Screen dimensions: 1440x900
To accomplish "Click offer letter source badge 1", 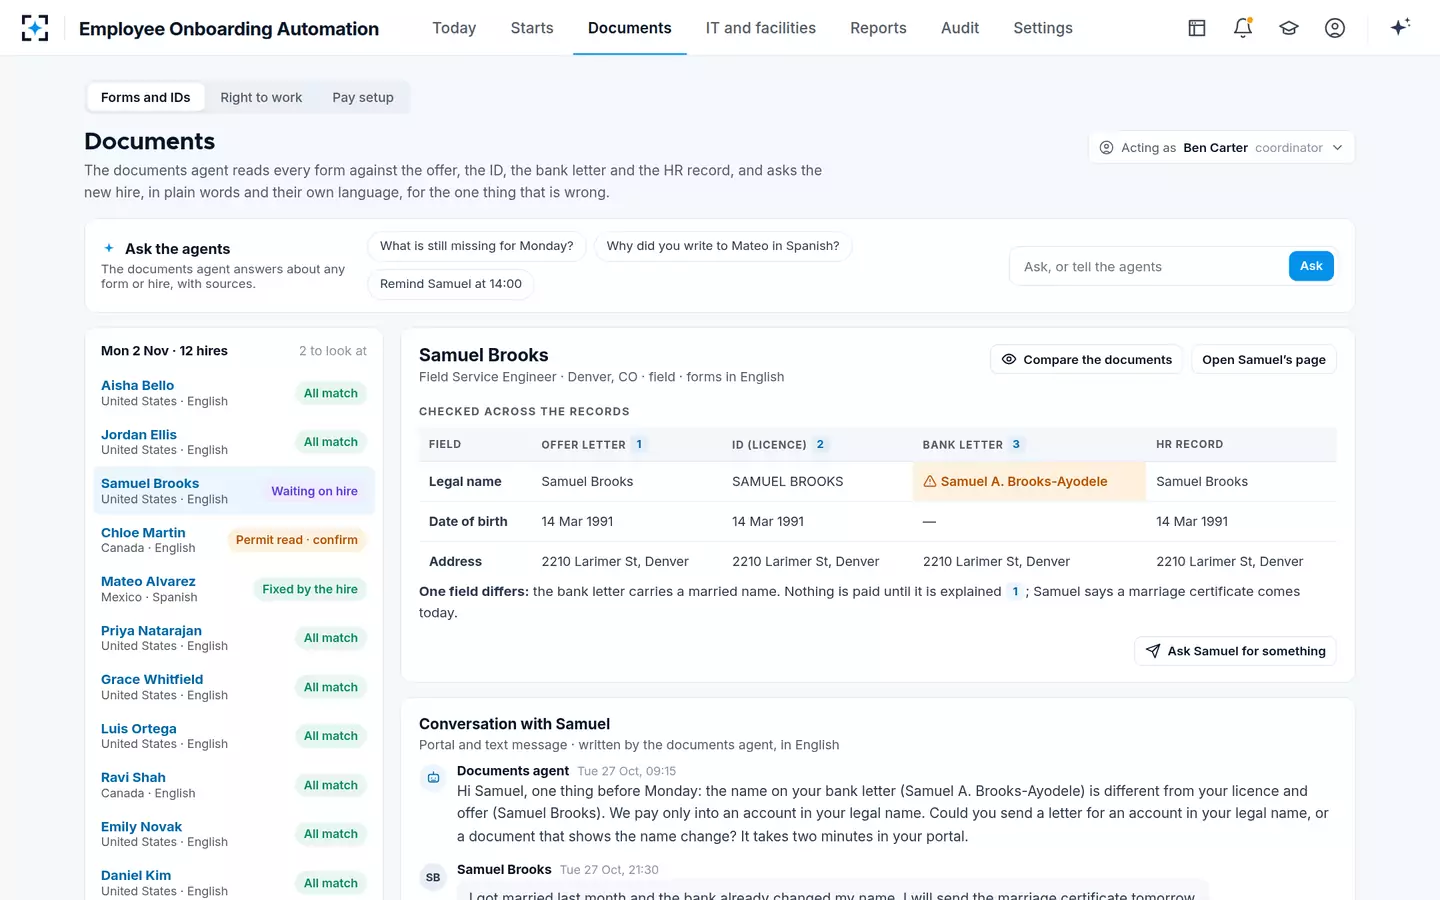I will (639, 444).
